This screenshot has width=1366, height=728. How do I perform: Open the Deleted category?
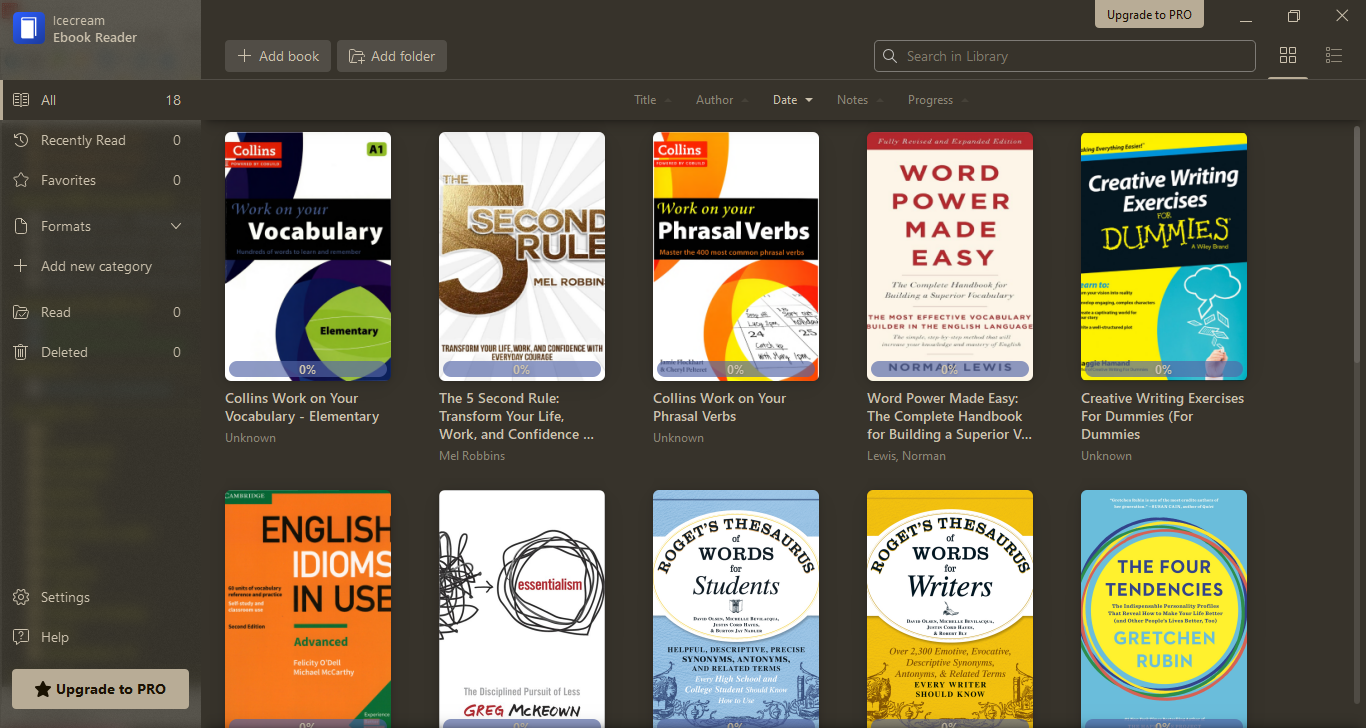tap(100, 352)
